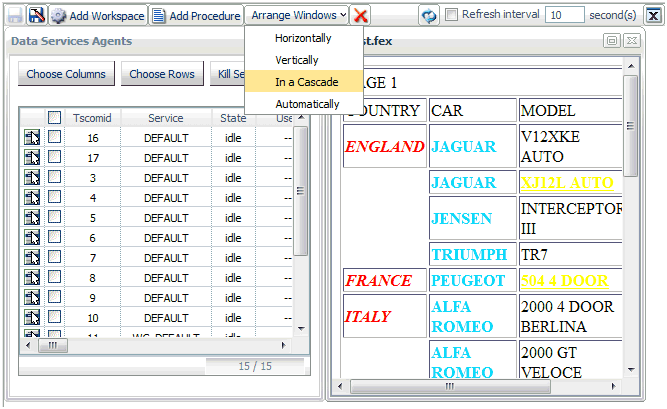This screenshot has height=409, width=667.
Task: Click the save-with-red-mark icon in toolbar
Action: tap(37, 16)
